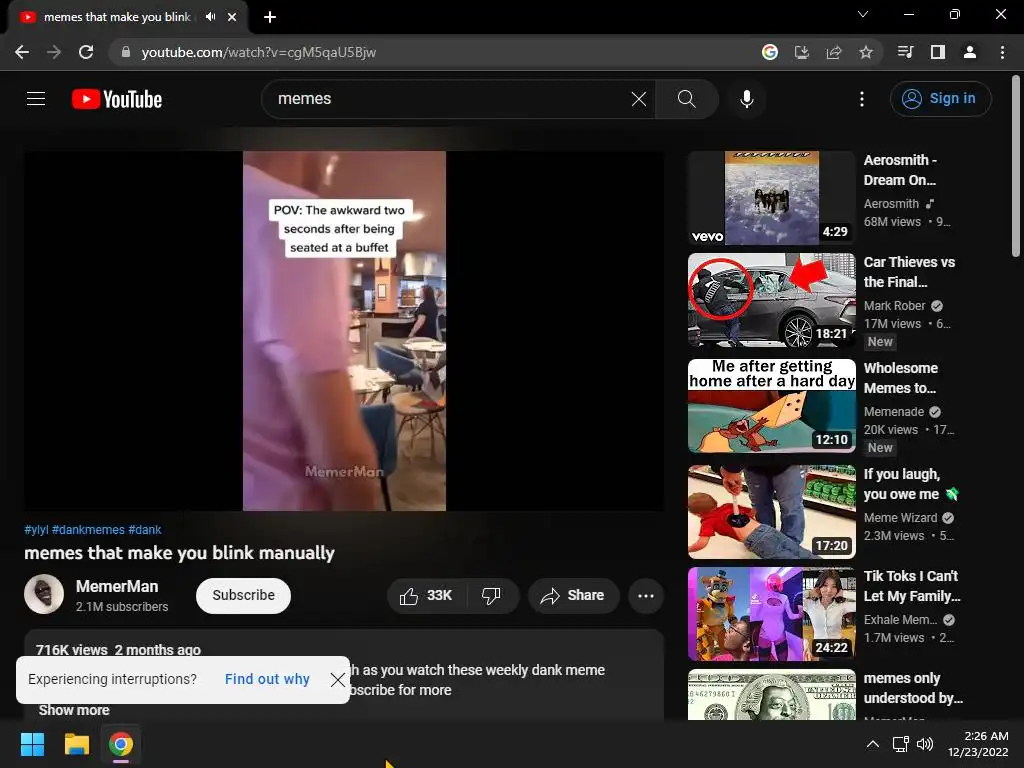Share this video
1024x768 pixels.
point(573,596)
